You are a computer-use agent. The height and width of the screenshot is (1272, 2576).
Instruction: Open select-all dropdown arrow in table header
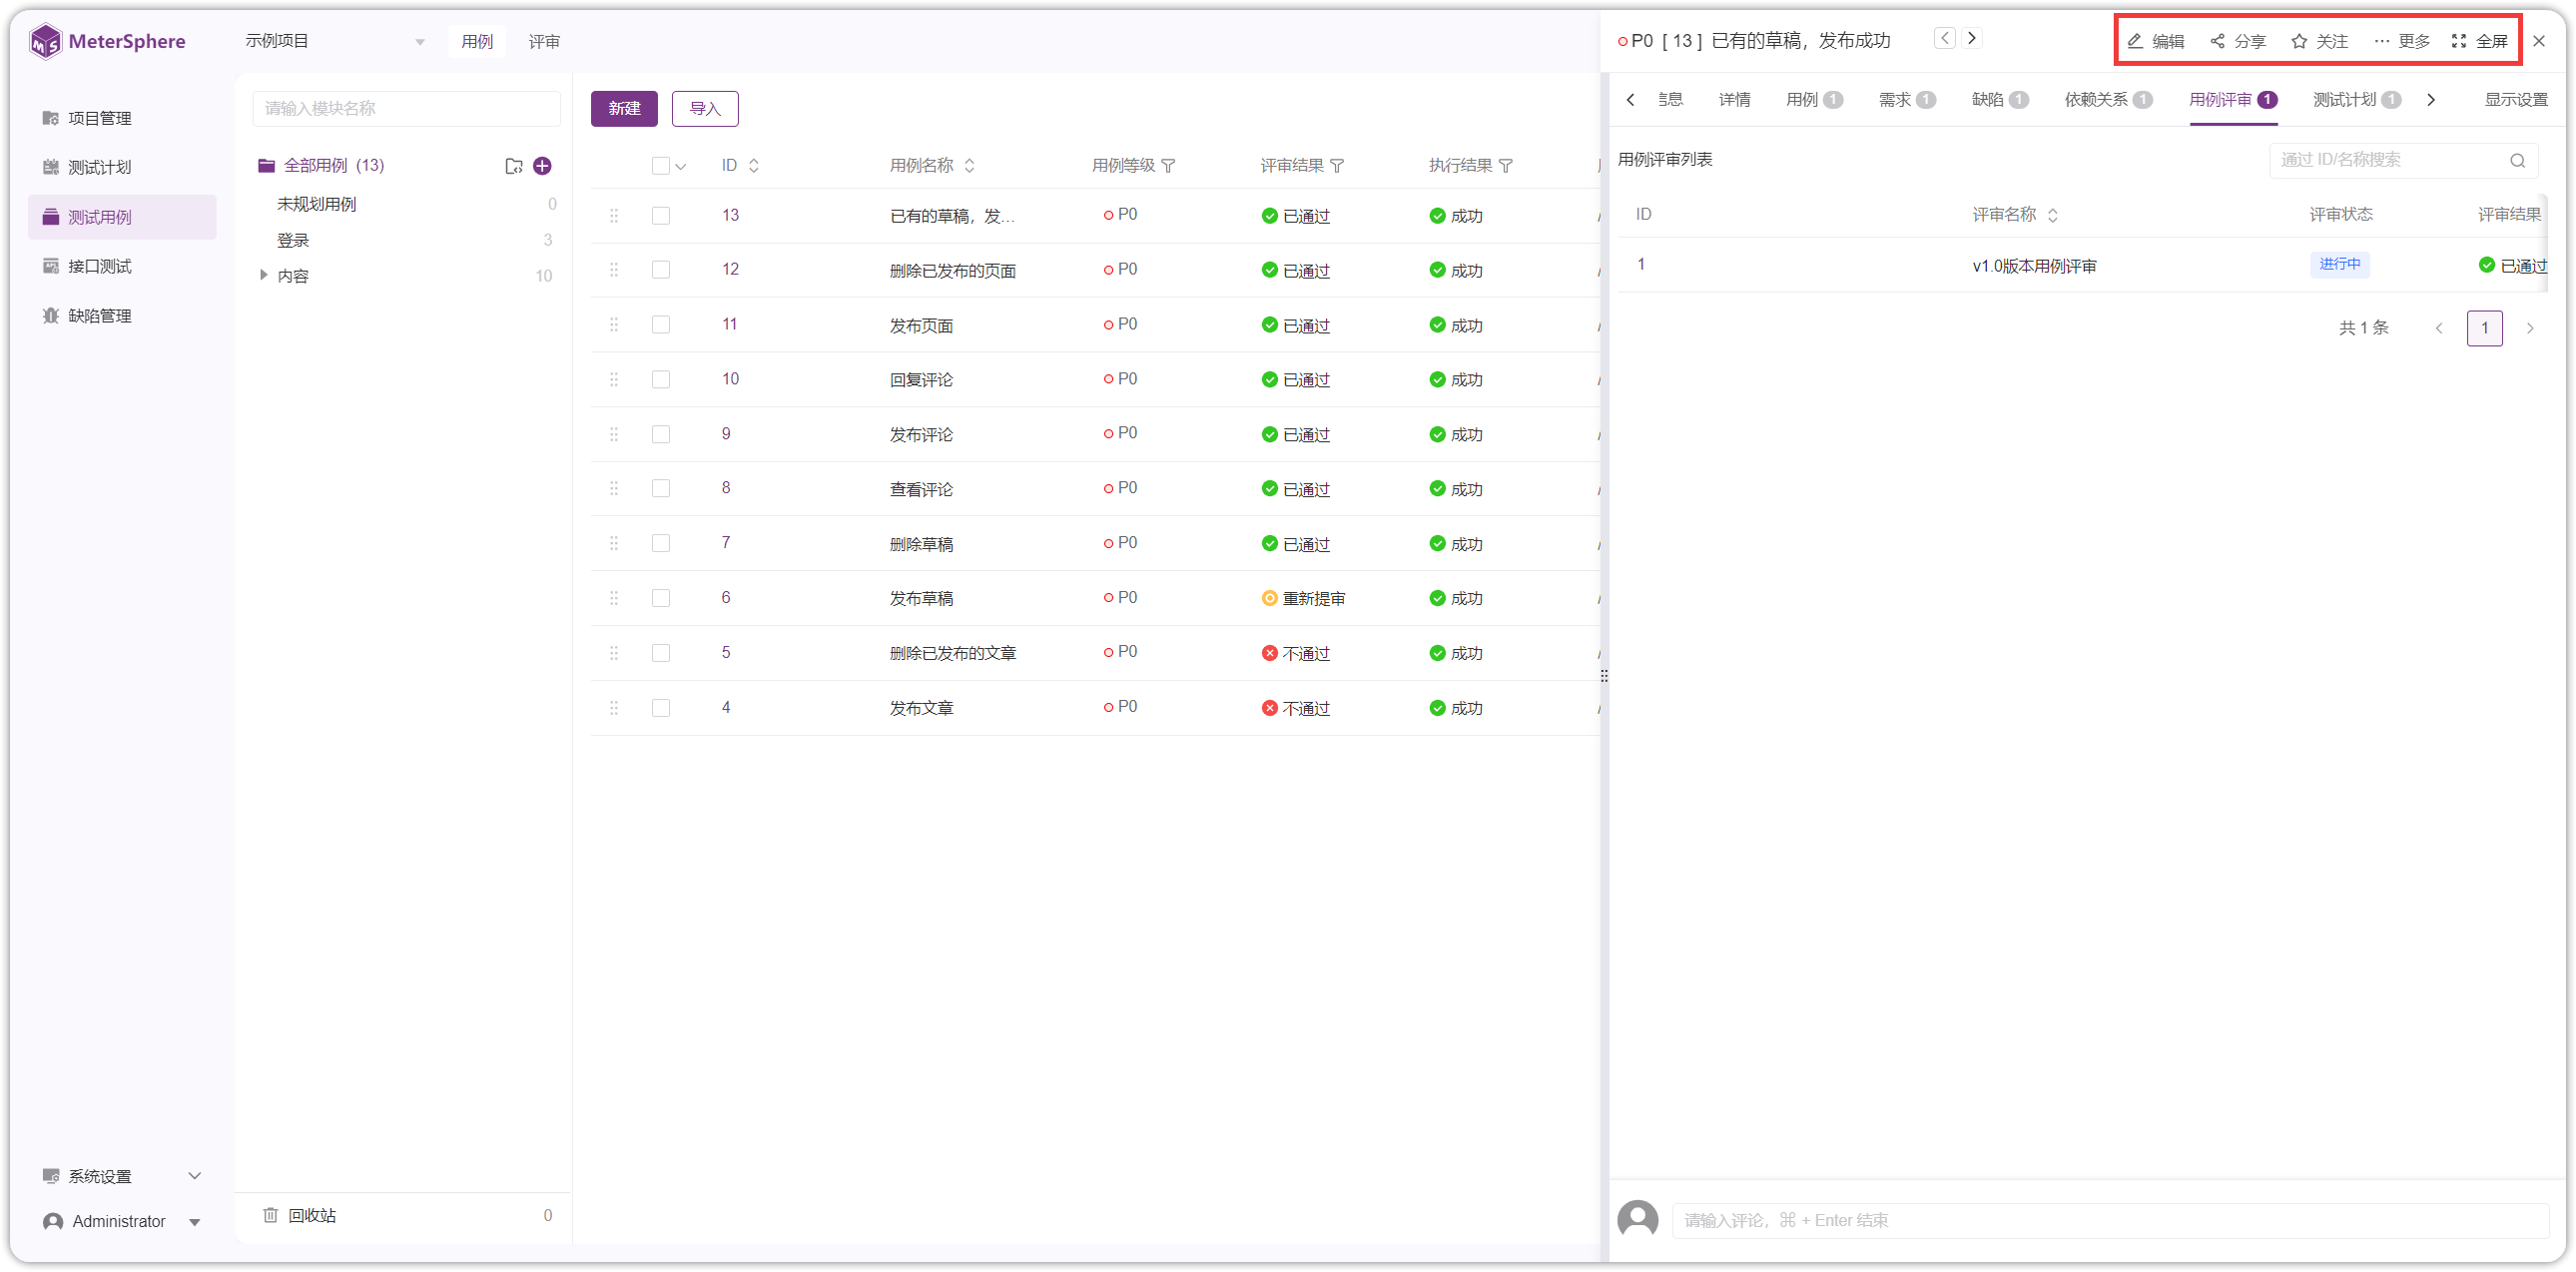pyautogui.click(x=681, y=167)
